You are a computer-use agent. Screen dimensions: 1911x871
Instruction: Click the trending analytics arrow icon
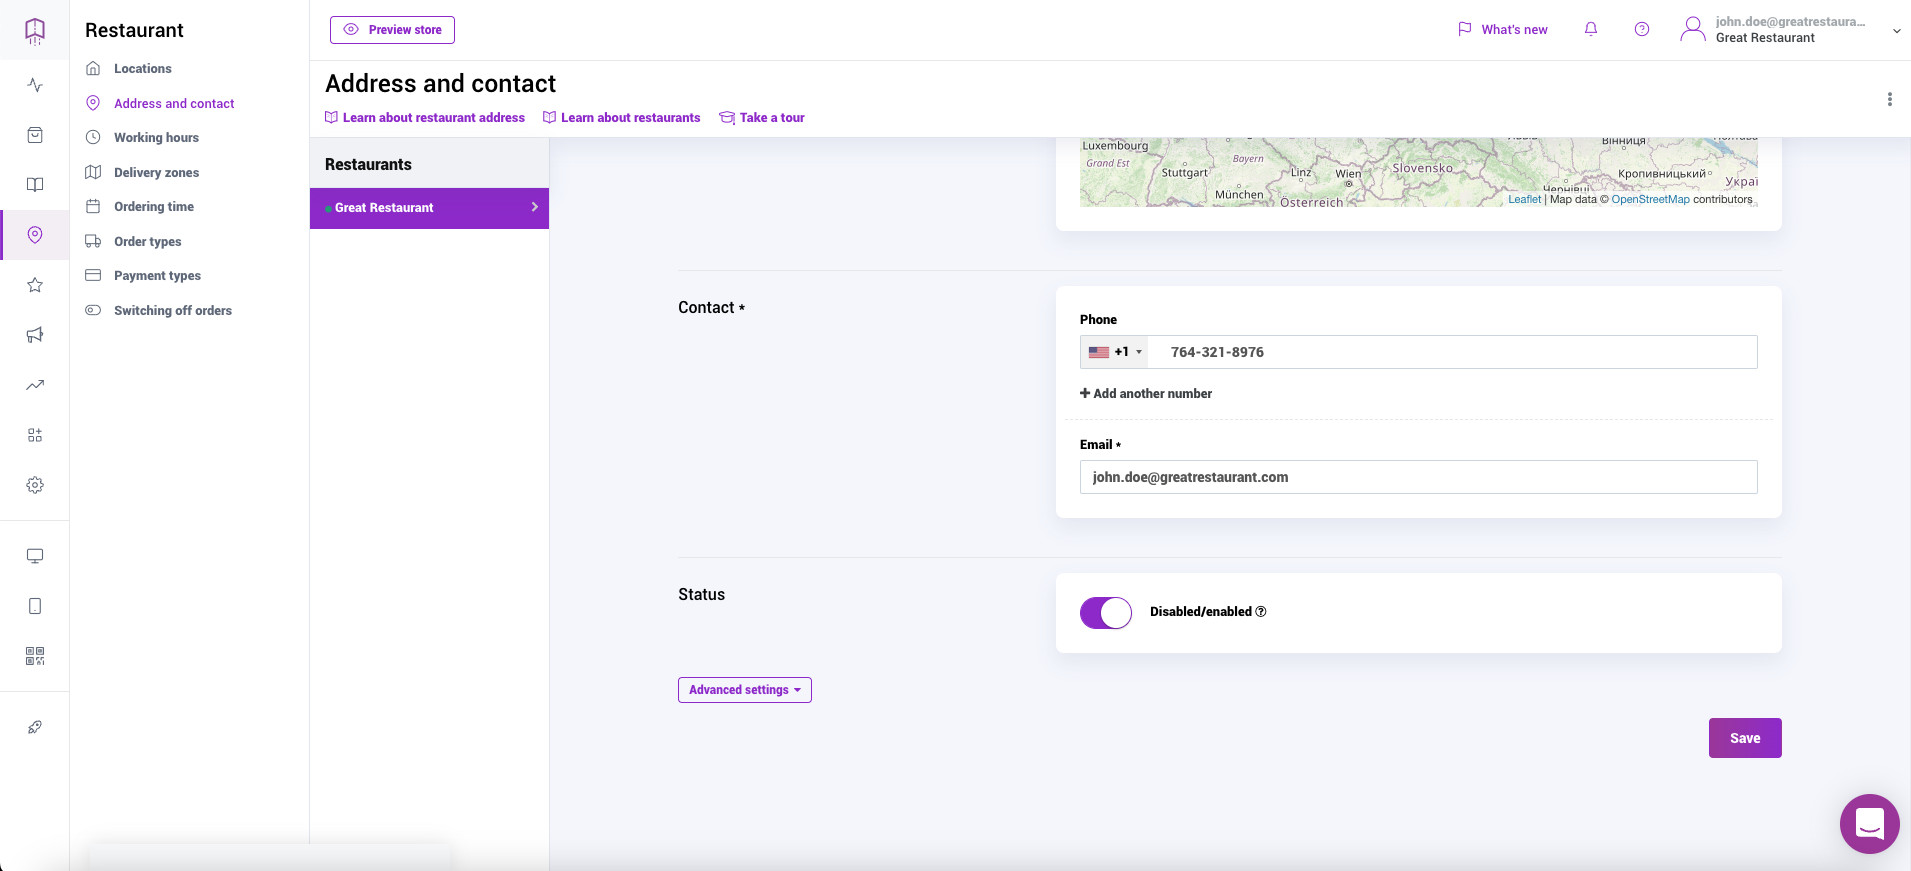coord(35,385)
